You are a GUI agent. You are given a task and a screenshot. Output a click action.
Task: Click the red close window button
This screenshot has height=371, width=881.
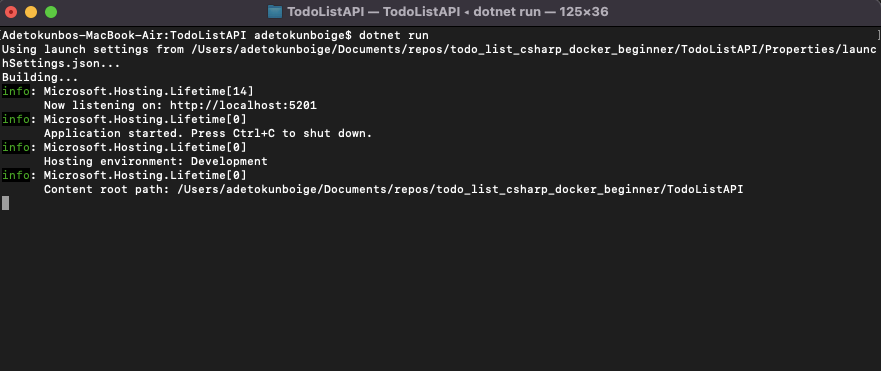(x=11, y=12)
